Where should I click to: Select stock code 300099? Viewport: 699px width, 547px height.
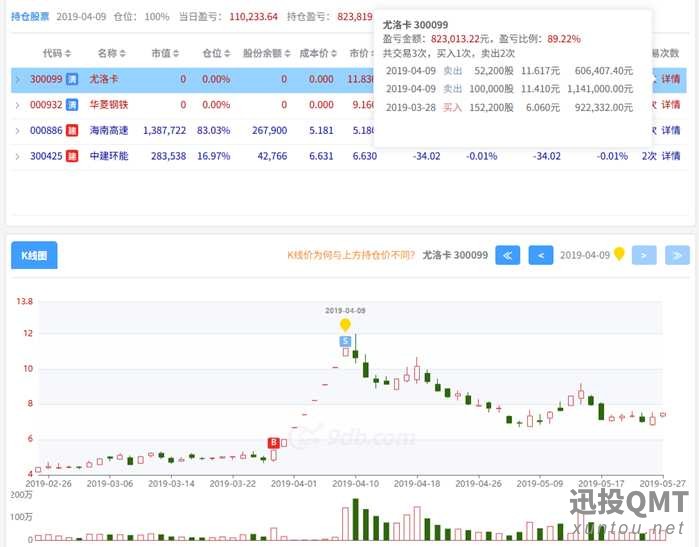click(x=46, y=79)
